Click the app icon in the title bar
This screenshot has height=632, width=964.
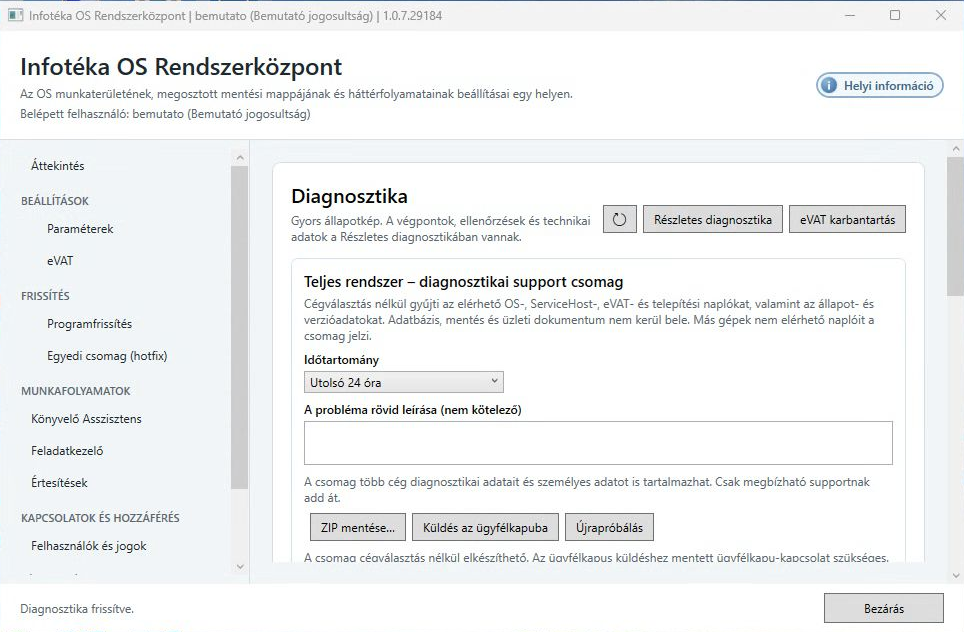coord(15,15)
